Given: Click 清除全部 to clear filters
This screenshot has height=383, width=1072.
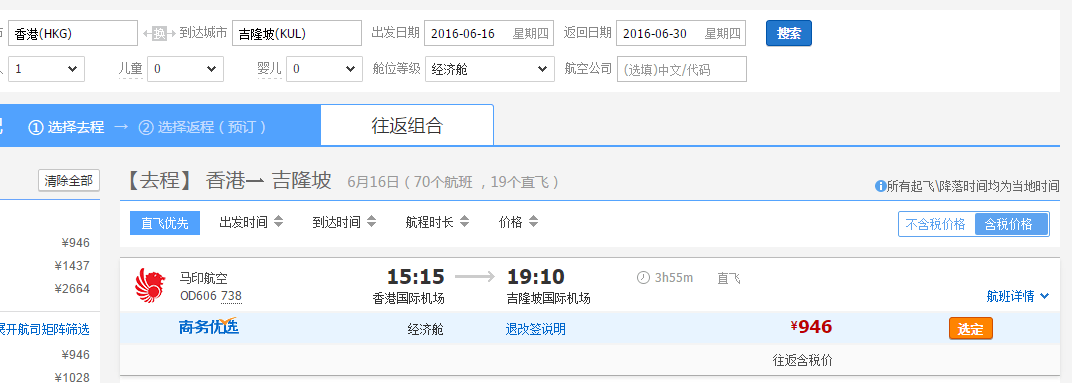Looking at the screenshot, I should 69,181.
